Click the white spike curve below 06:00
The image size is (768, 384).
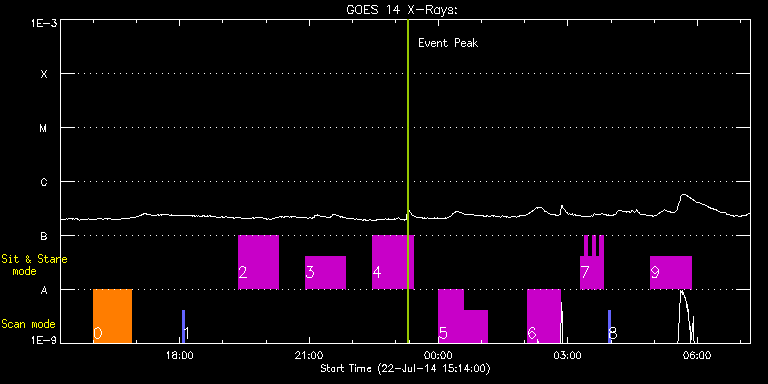coord(686,316)
